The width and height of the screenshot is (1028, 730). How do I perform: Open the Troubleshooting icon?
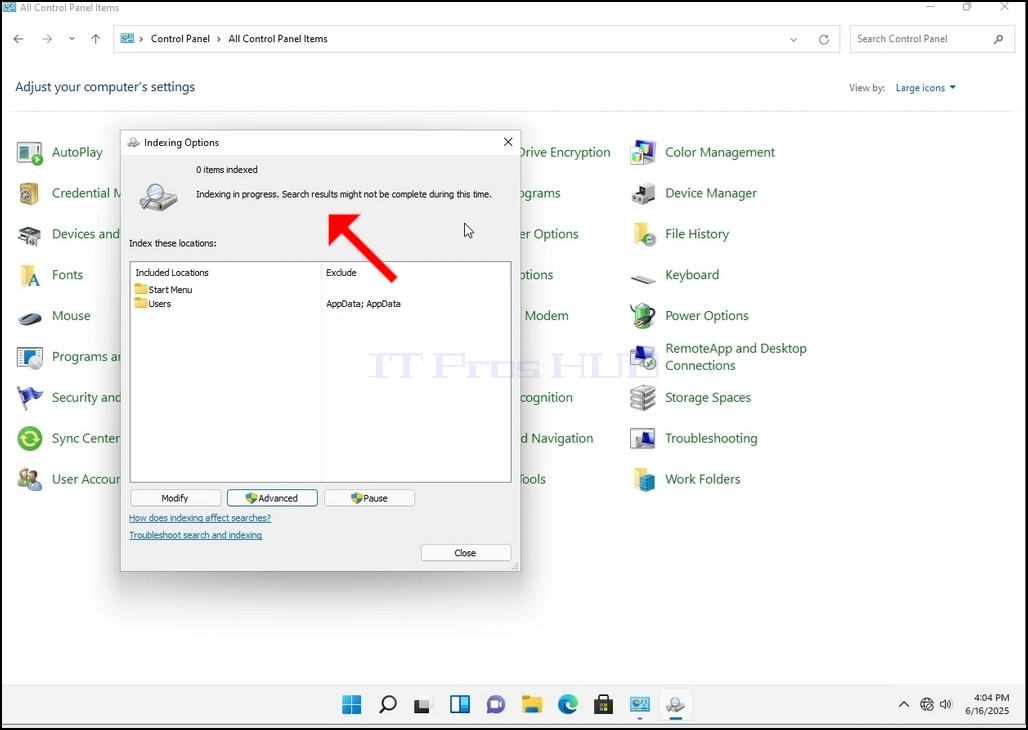click(643, 438)
